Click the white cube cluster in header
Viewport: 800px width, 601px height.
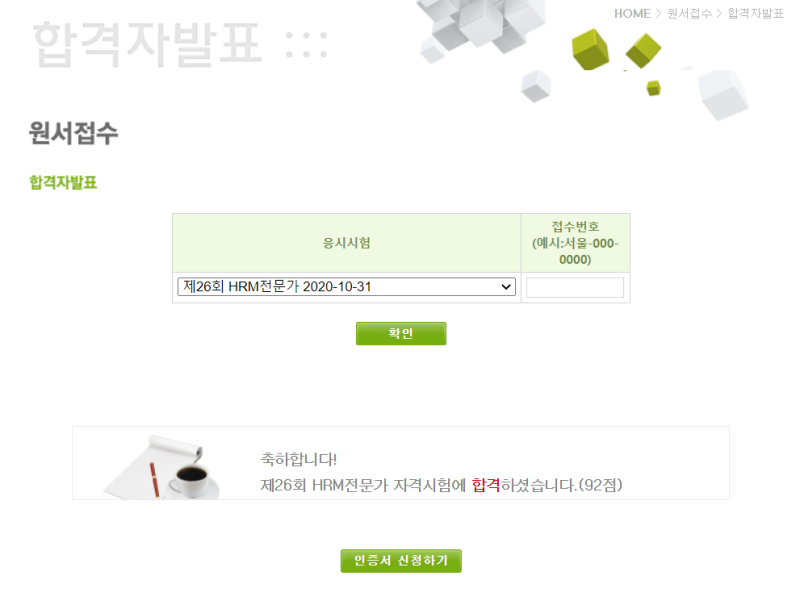click(480, 26)
